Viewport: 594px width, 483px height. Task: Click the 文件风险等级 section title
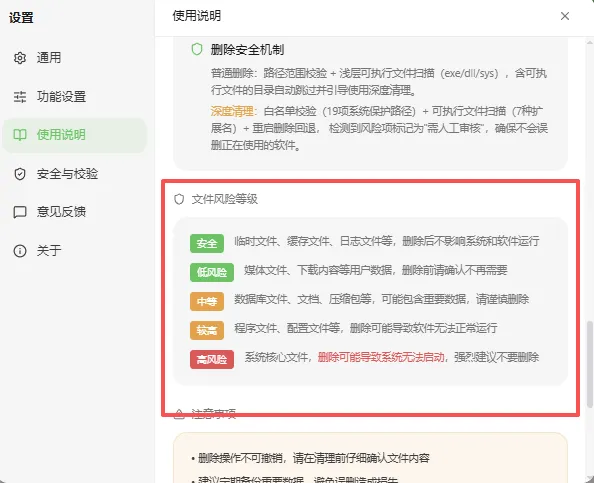pos(225,199)
